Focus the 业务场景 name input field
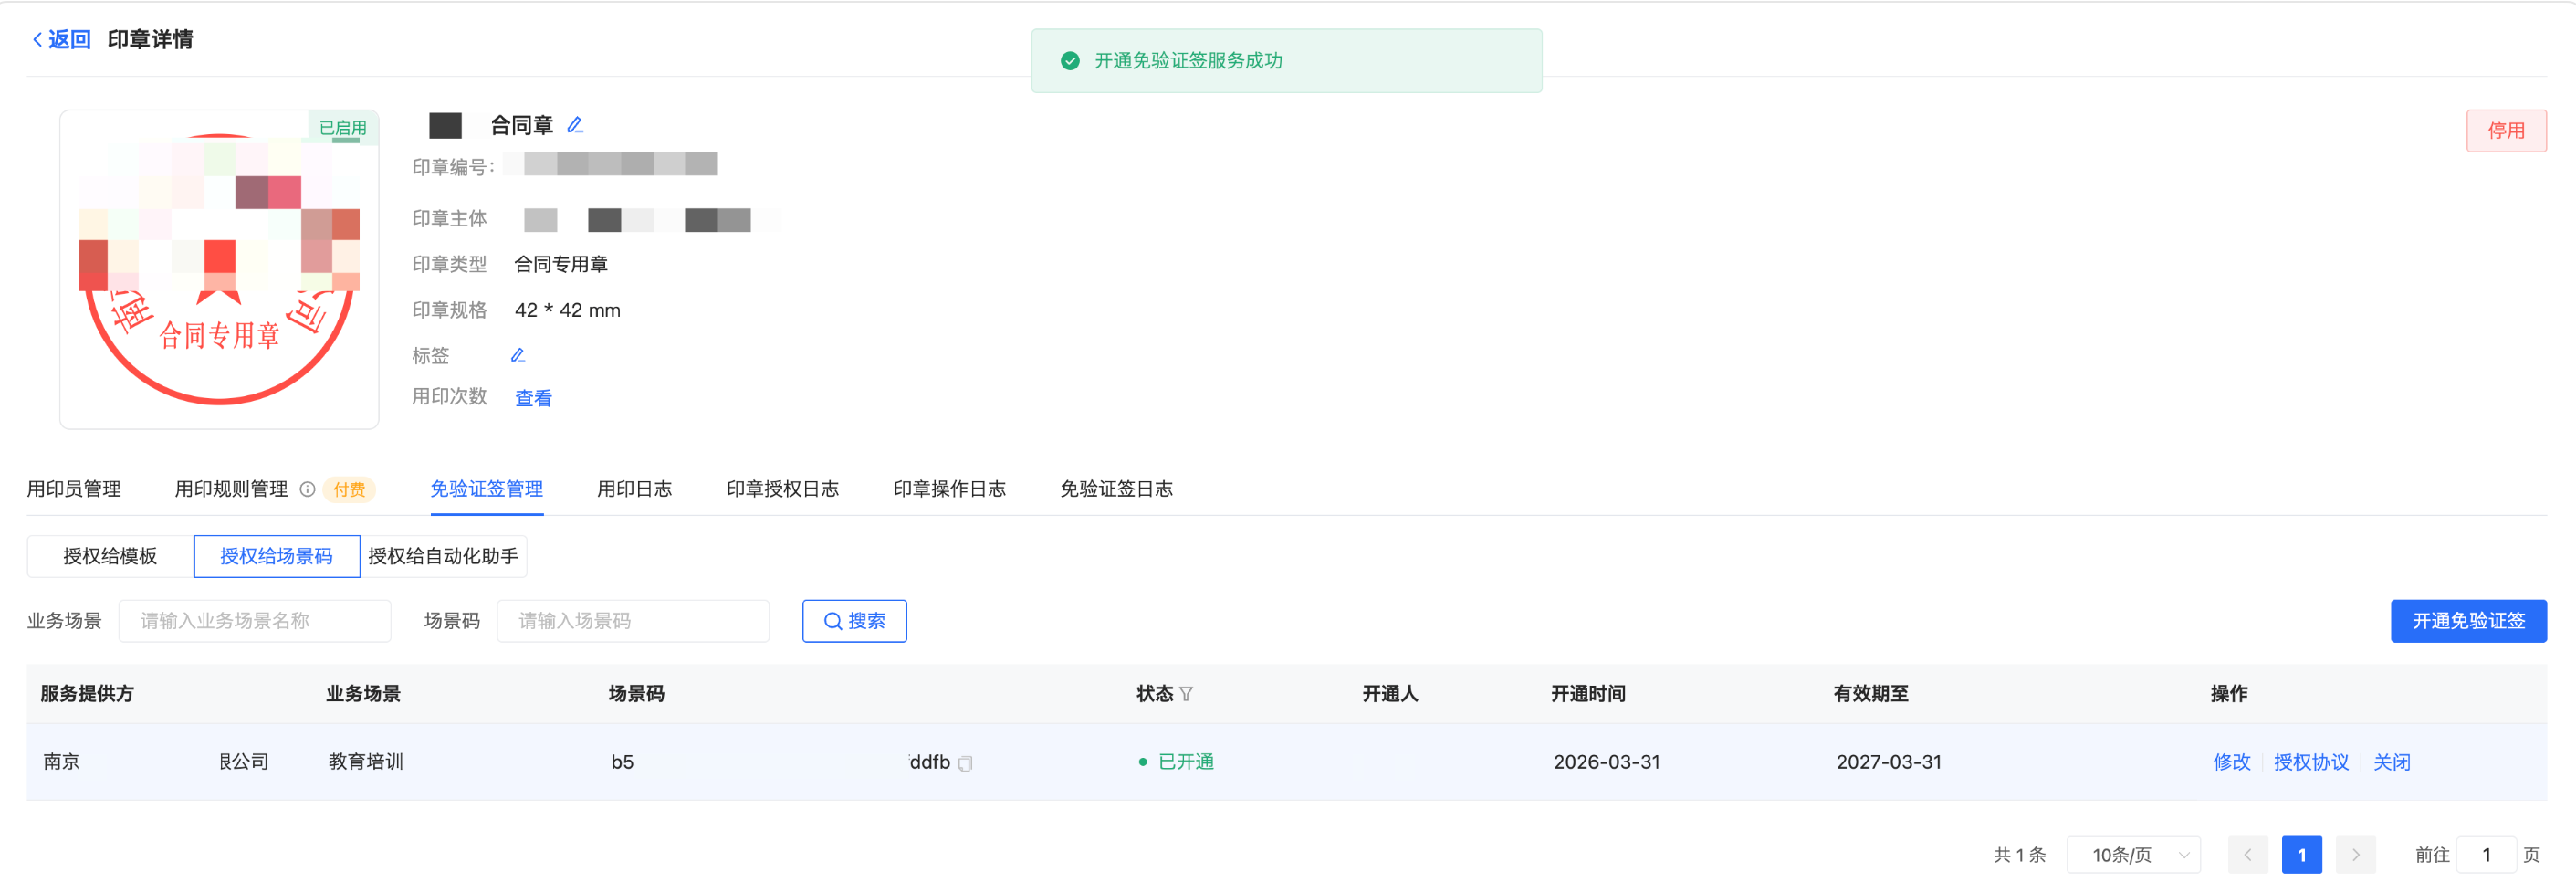 (255, 621)
